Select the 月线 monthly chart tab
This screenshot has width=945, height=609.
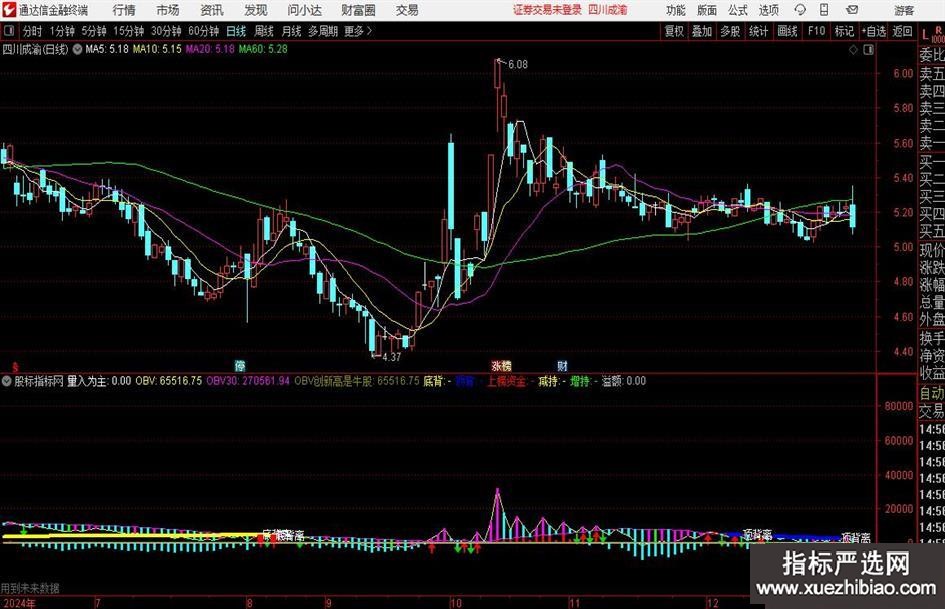292,31
